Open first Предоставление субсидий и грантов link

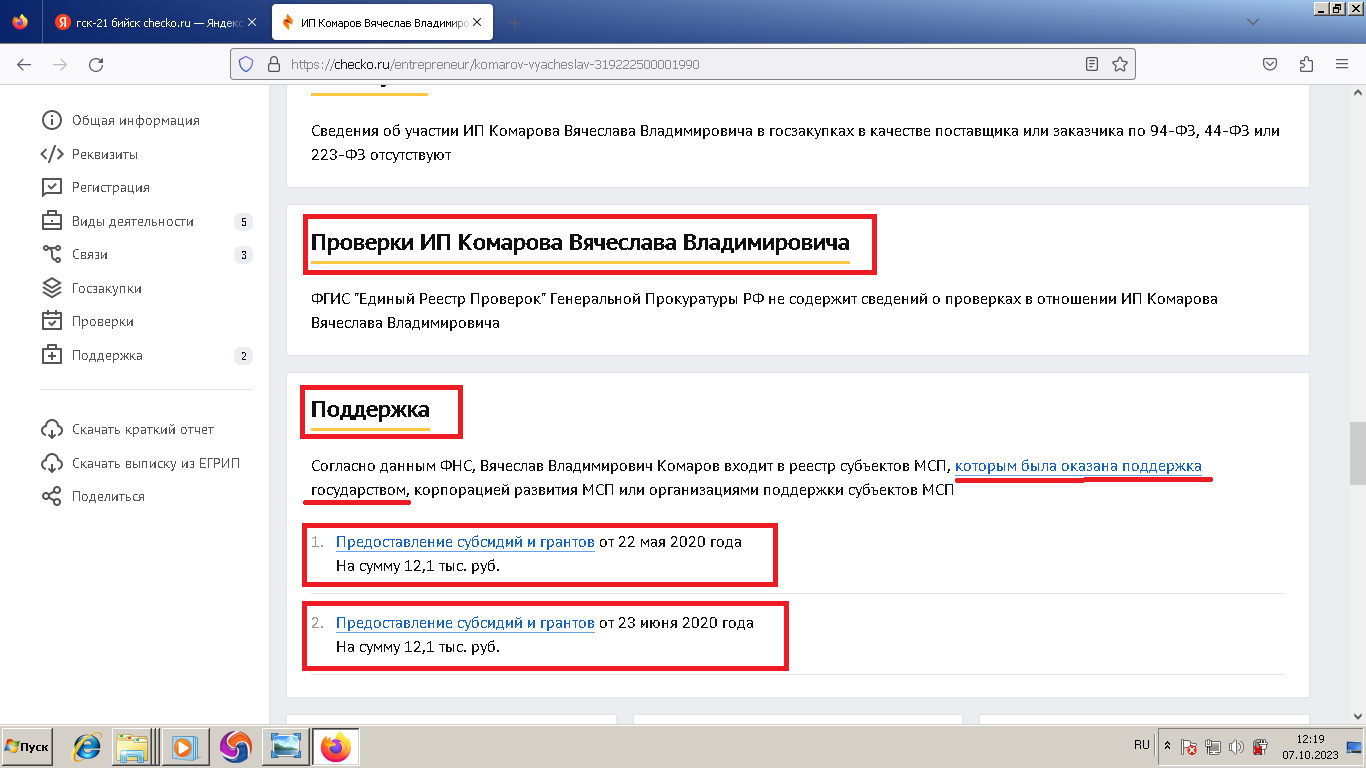[x=465, y=542]
